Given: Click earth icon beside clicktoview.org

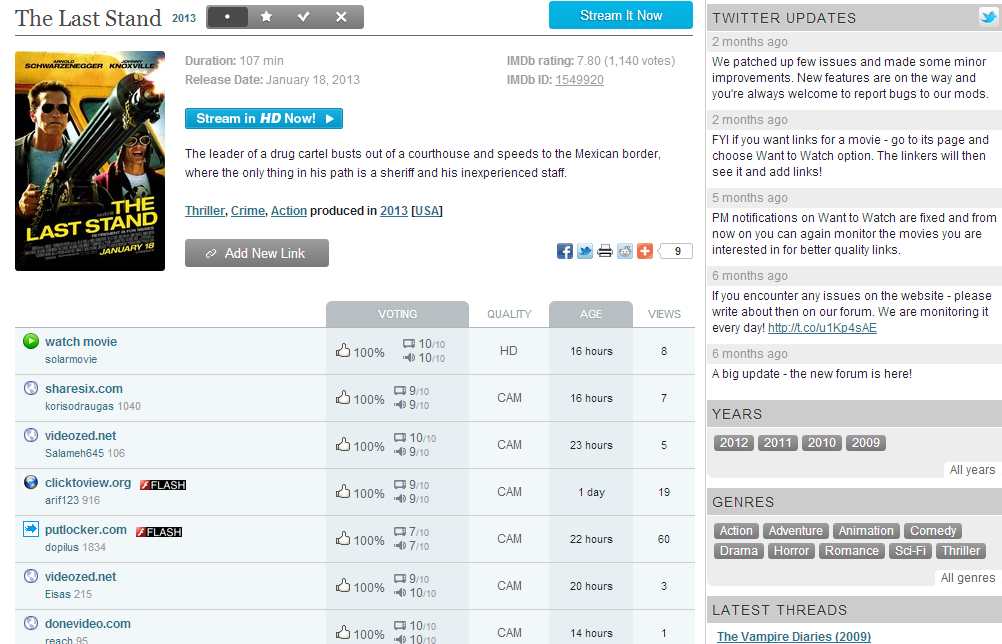Looking at the screenshot, I should coord(31,482).
